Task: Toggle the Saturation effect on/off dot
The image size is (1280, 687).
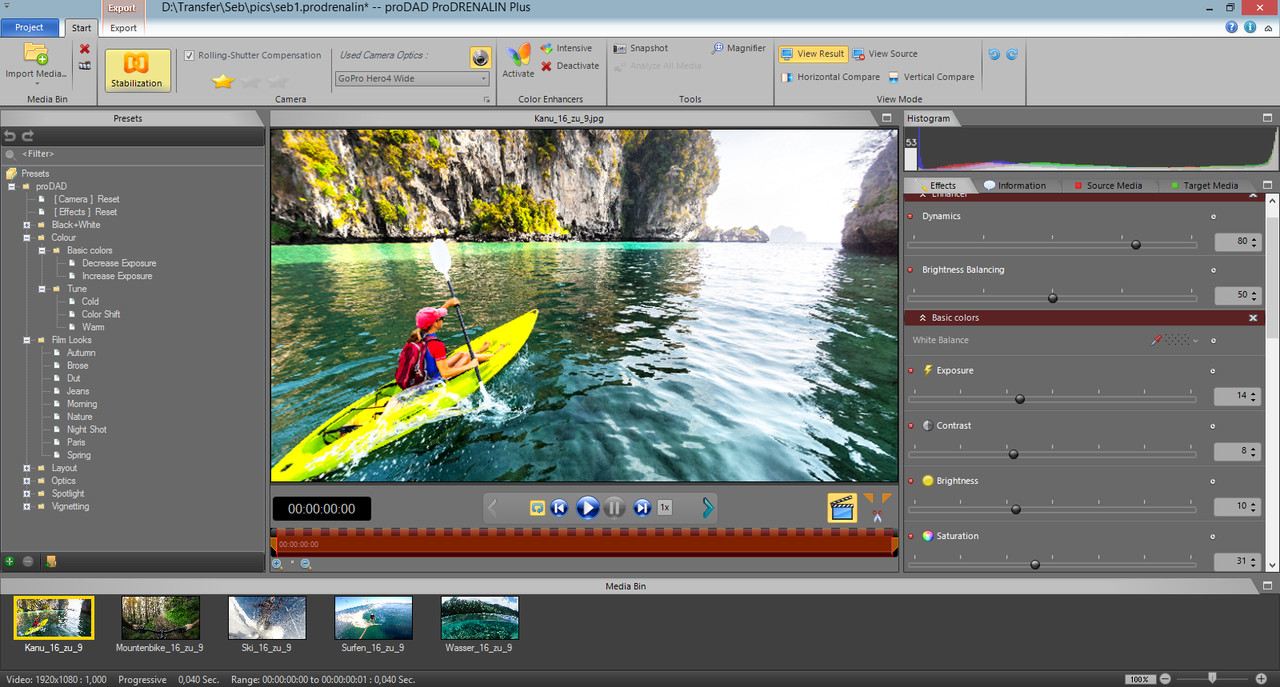Action: (x=910, y=536)
